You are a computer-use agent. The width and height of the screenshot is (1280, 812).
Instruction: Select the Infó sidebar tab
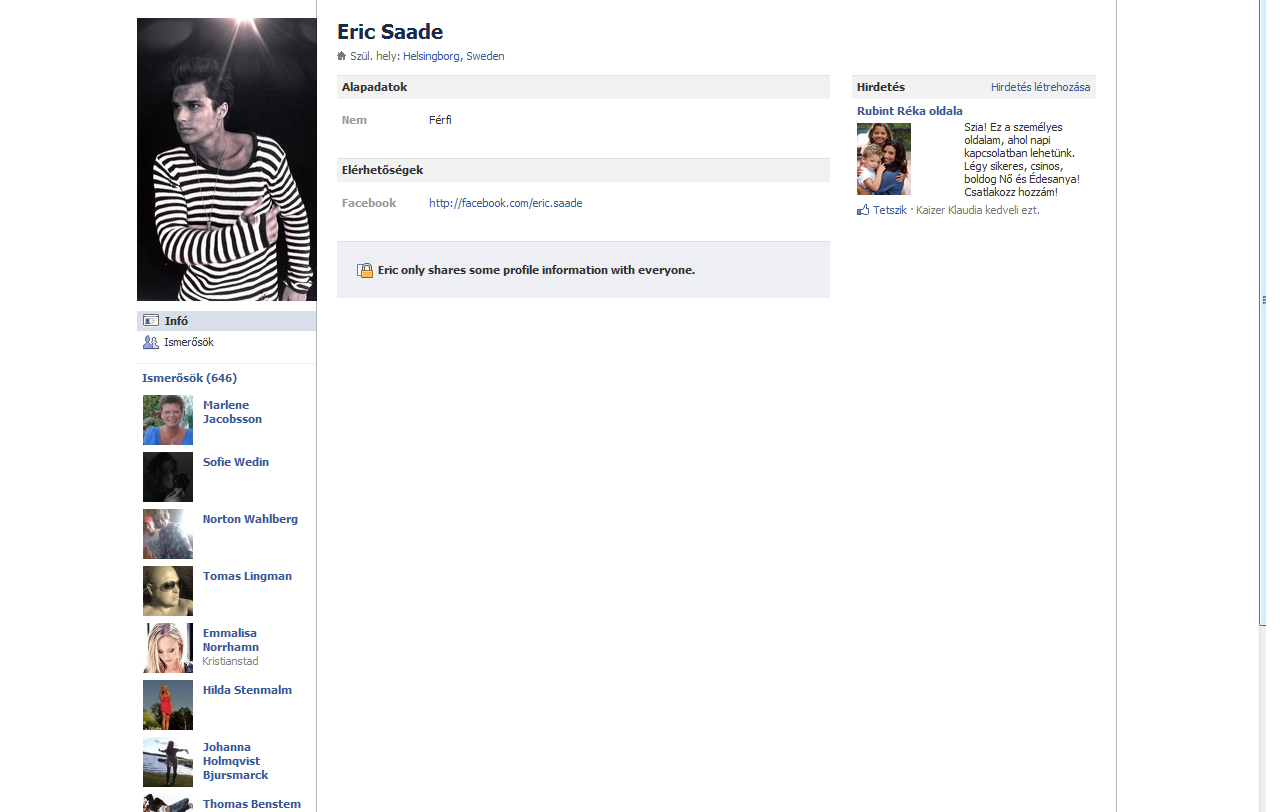(177, 321)
